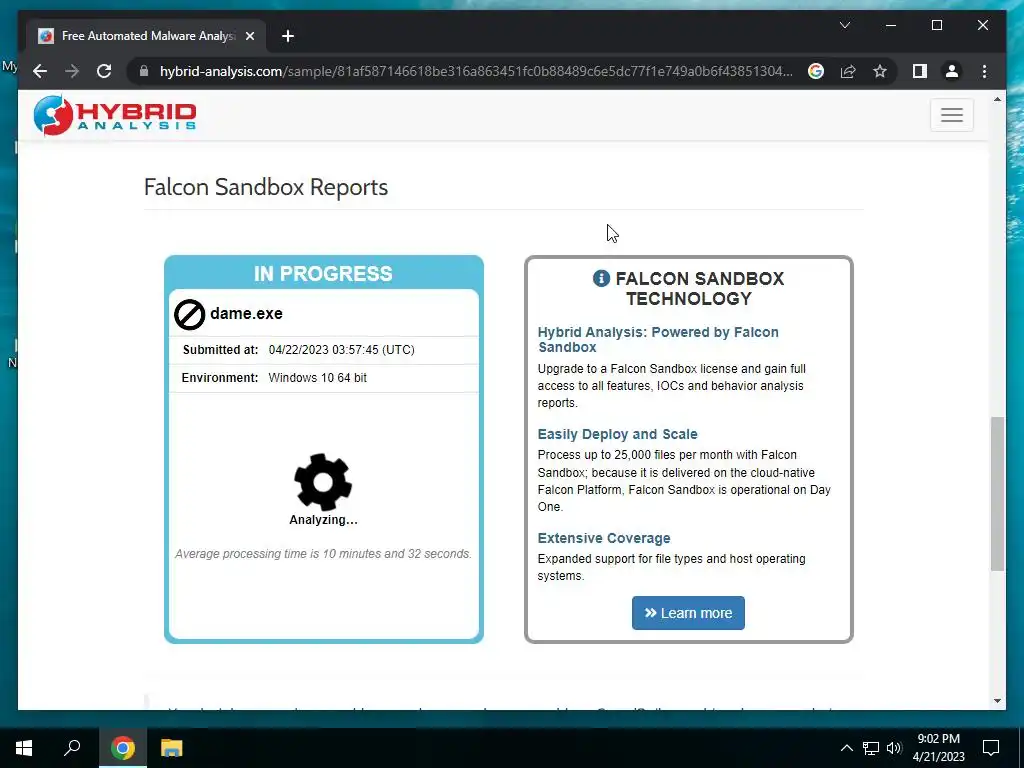Show hidden system tray icons
The width and height of the screenshot is (1024, 768).
pos(846,748)
